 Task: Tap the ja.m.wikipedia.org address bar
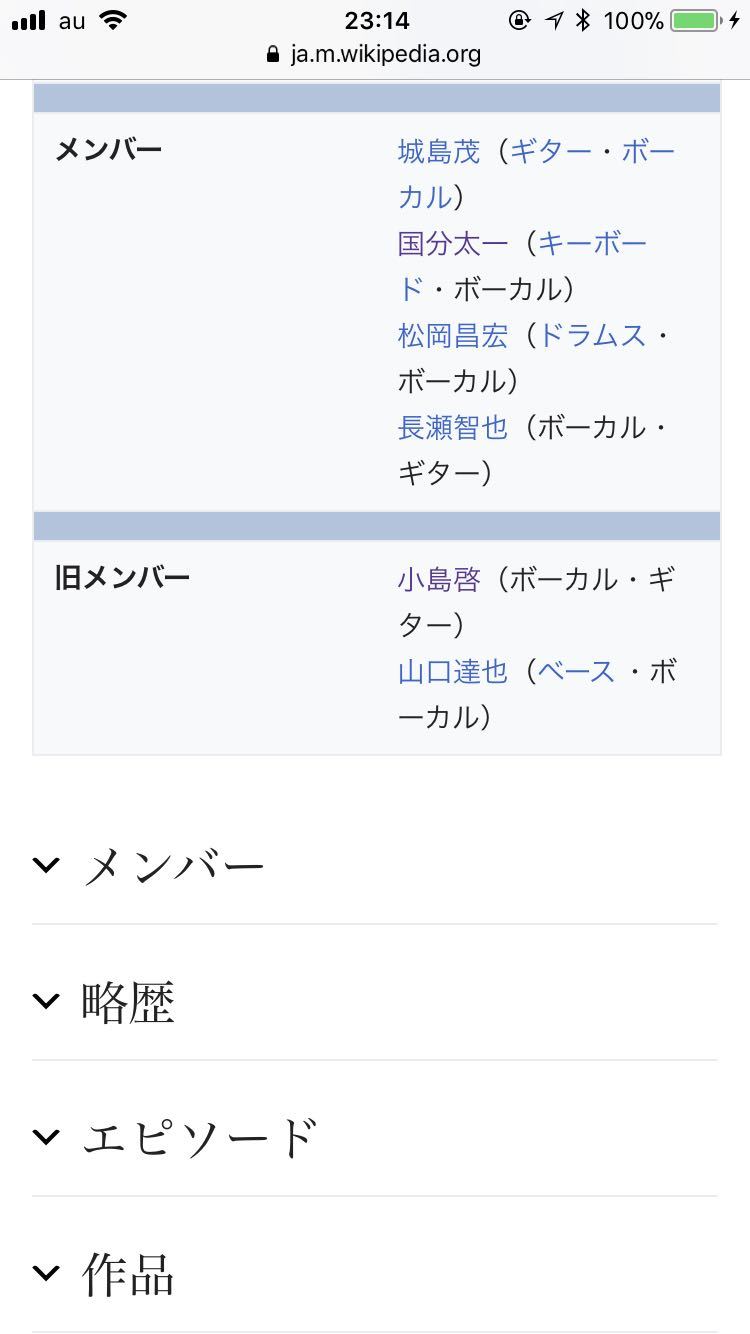pos(386,54)
